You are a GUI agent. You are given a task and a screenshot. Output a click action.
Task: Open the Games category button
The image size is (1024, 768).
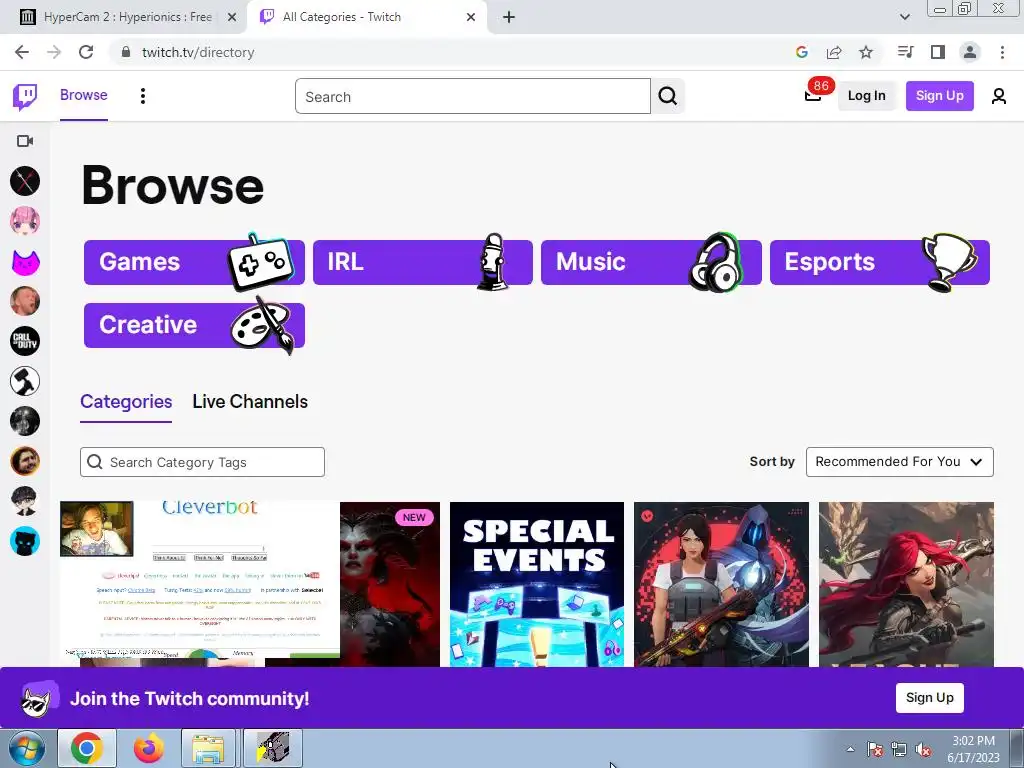click(194, 263)
